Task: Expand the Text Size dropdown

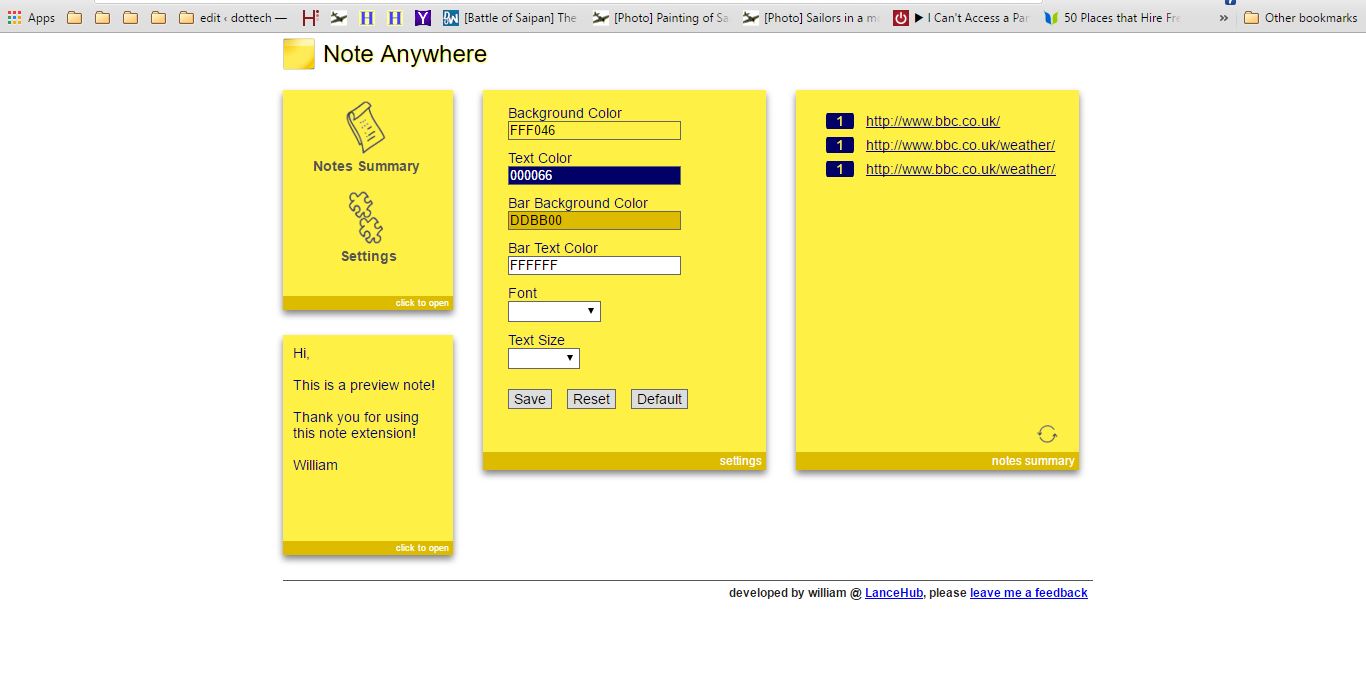Action: pyautogui.click(x=544, y=358)
